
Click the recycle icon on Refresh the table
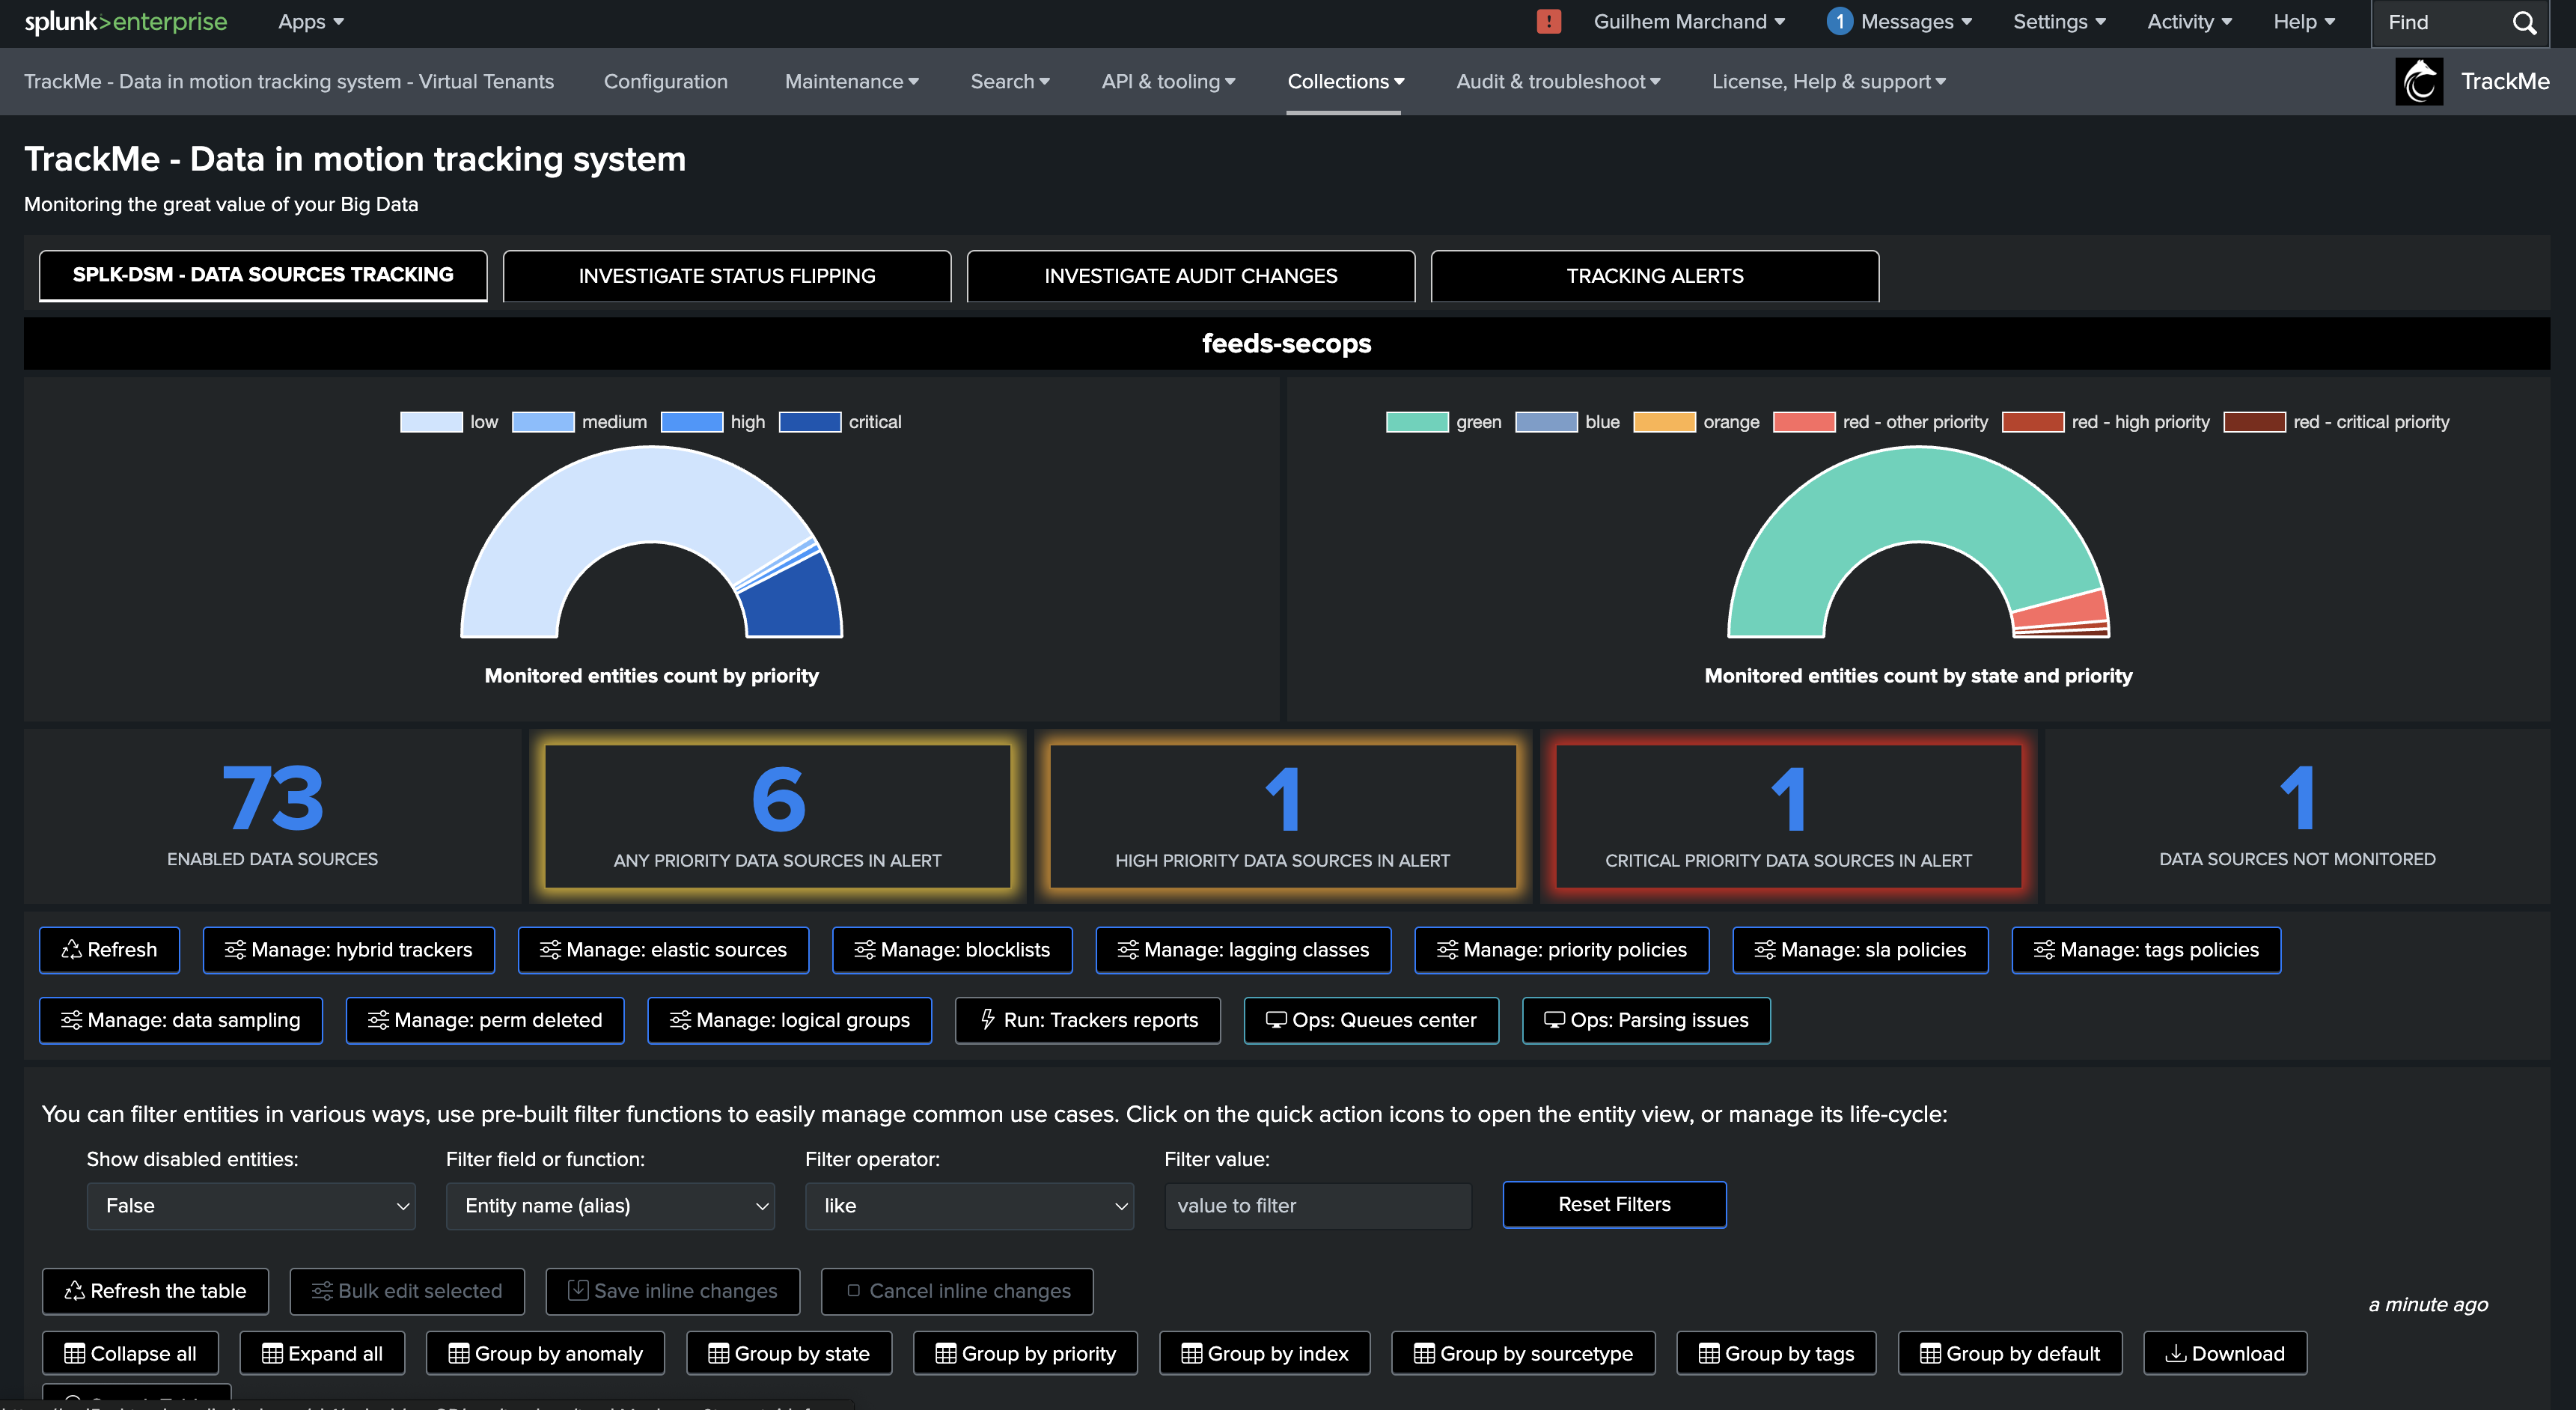74,1290
